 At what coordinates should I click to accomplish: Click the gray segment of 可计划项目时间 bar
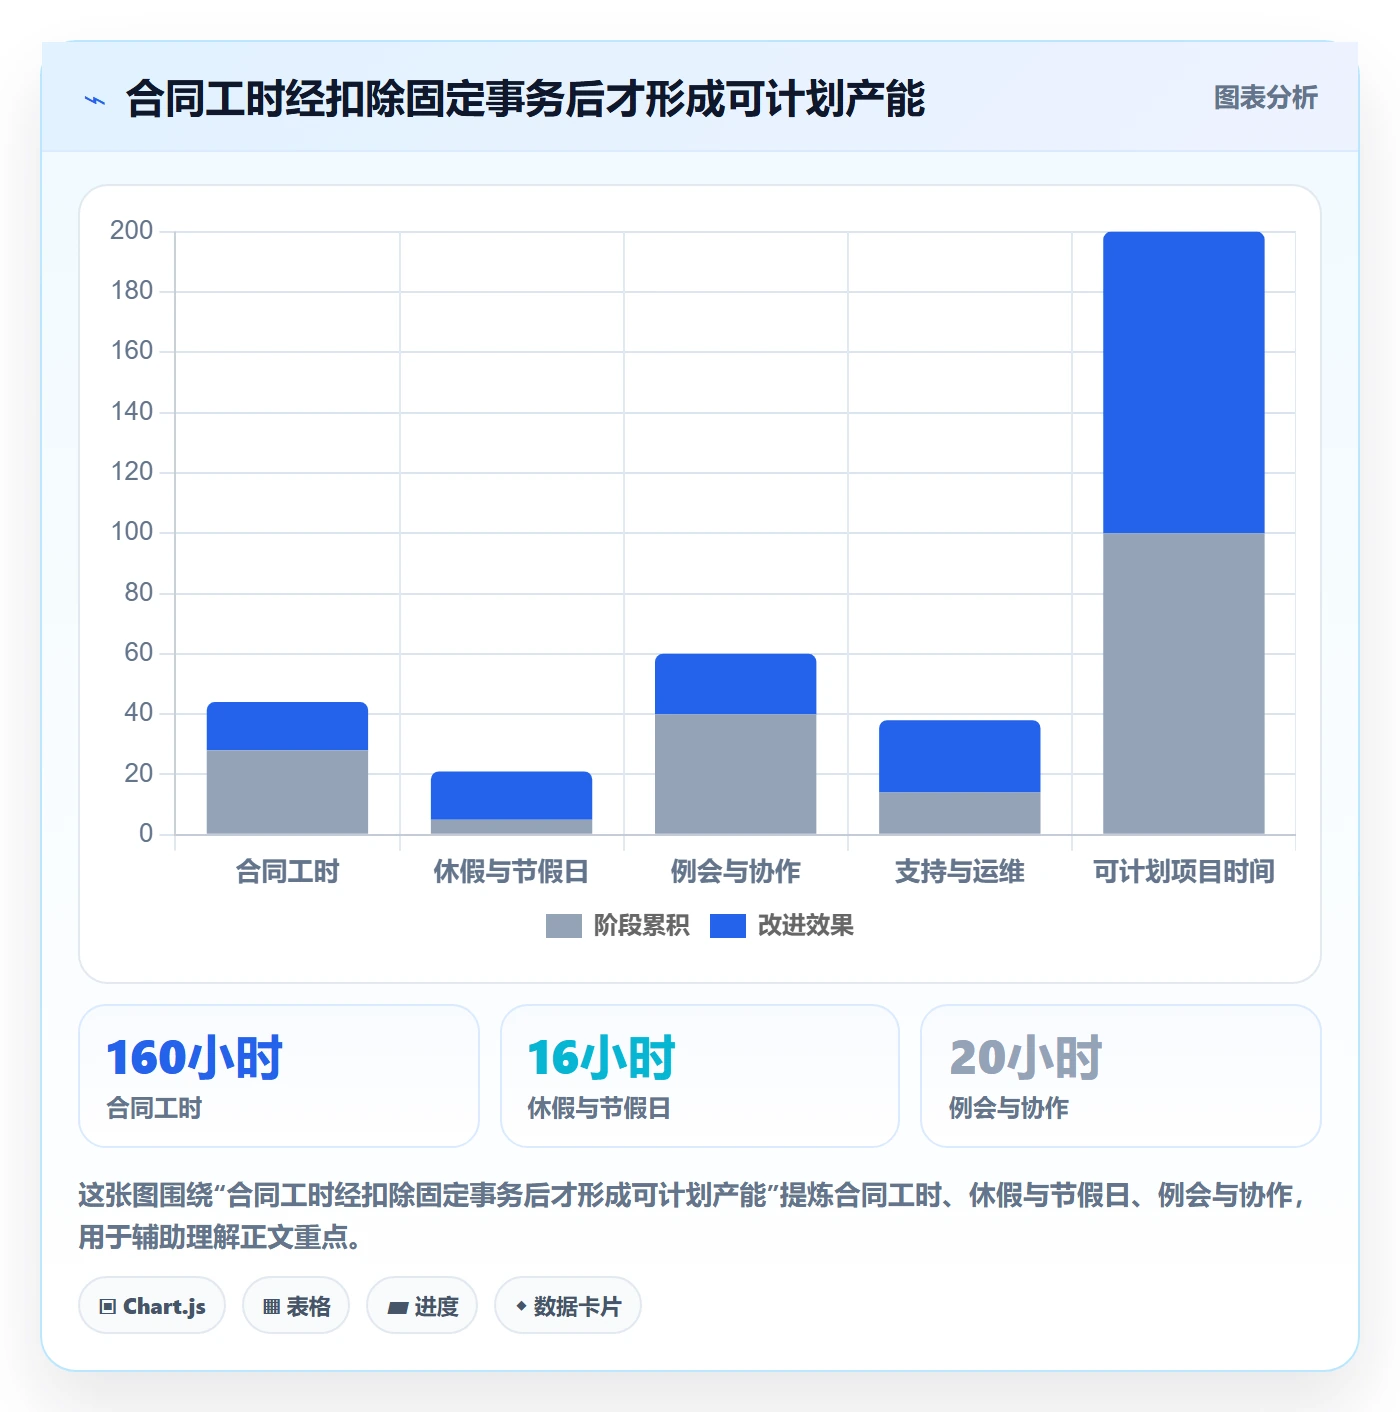coord(1183,683)
